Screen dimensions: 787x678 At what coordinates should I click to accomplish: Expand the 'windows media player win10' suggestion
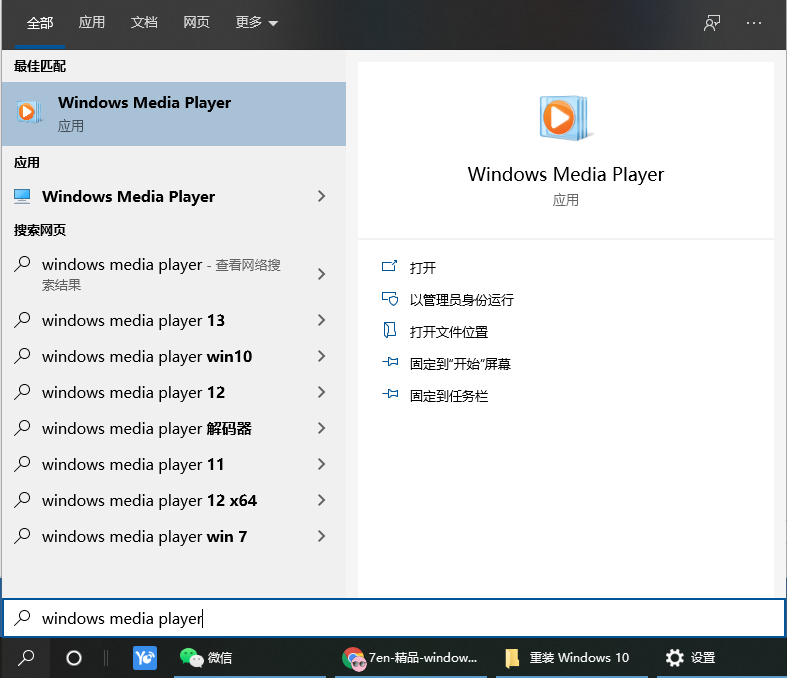tap(321, 356)
